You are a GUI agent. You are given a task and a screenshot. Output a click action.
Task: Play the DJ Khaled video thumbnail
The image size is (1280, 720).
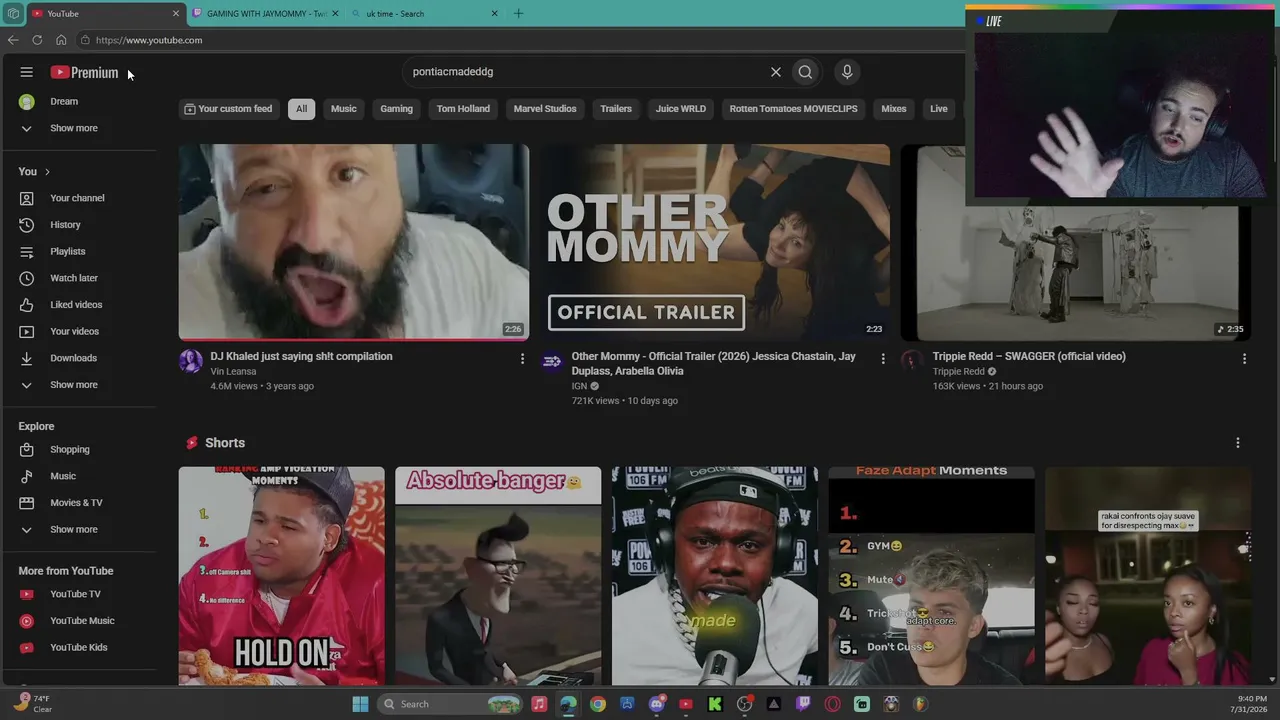point(354,242)
